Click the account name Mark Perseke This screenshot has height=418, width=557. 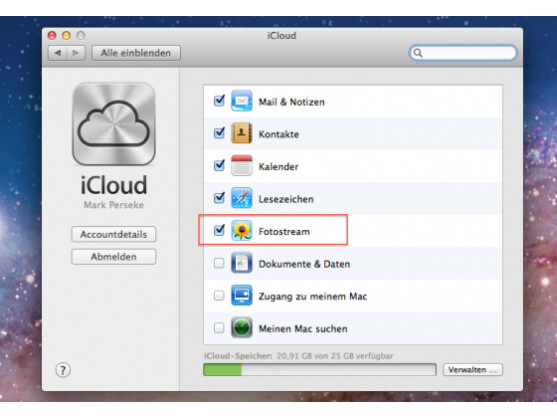114,205
